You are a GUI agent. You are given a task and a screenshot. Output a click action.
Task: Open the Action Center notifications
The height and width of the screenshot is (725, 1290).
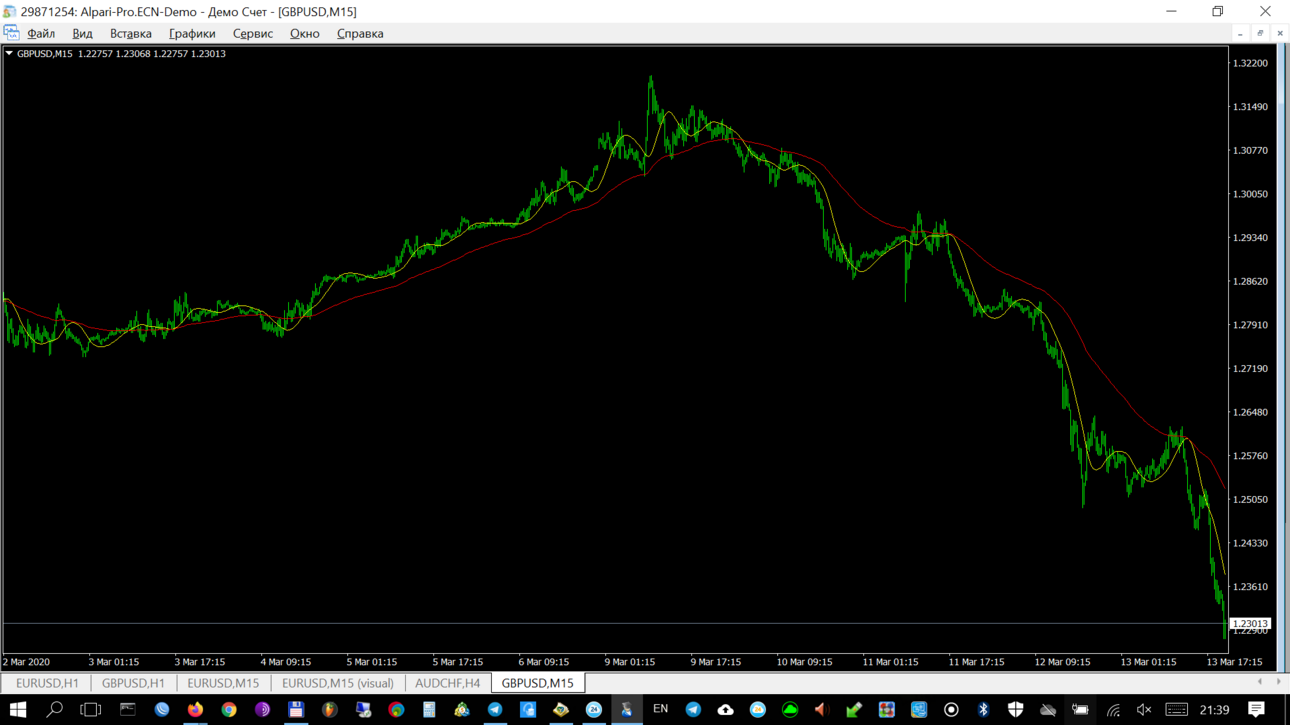click(x=1257, y=710)
